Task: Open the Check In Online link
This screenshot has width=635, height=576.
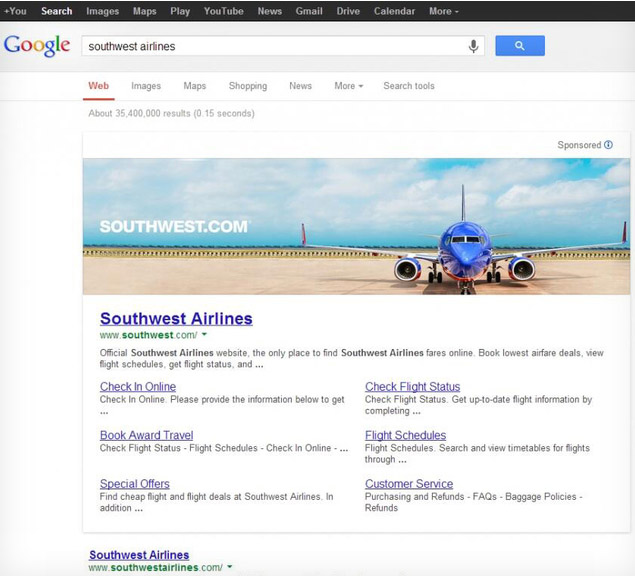Action: point(138,387)
